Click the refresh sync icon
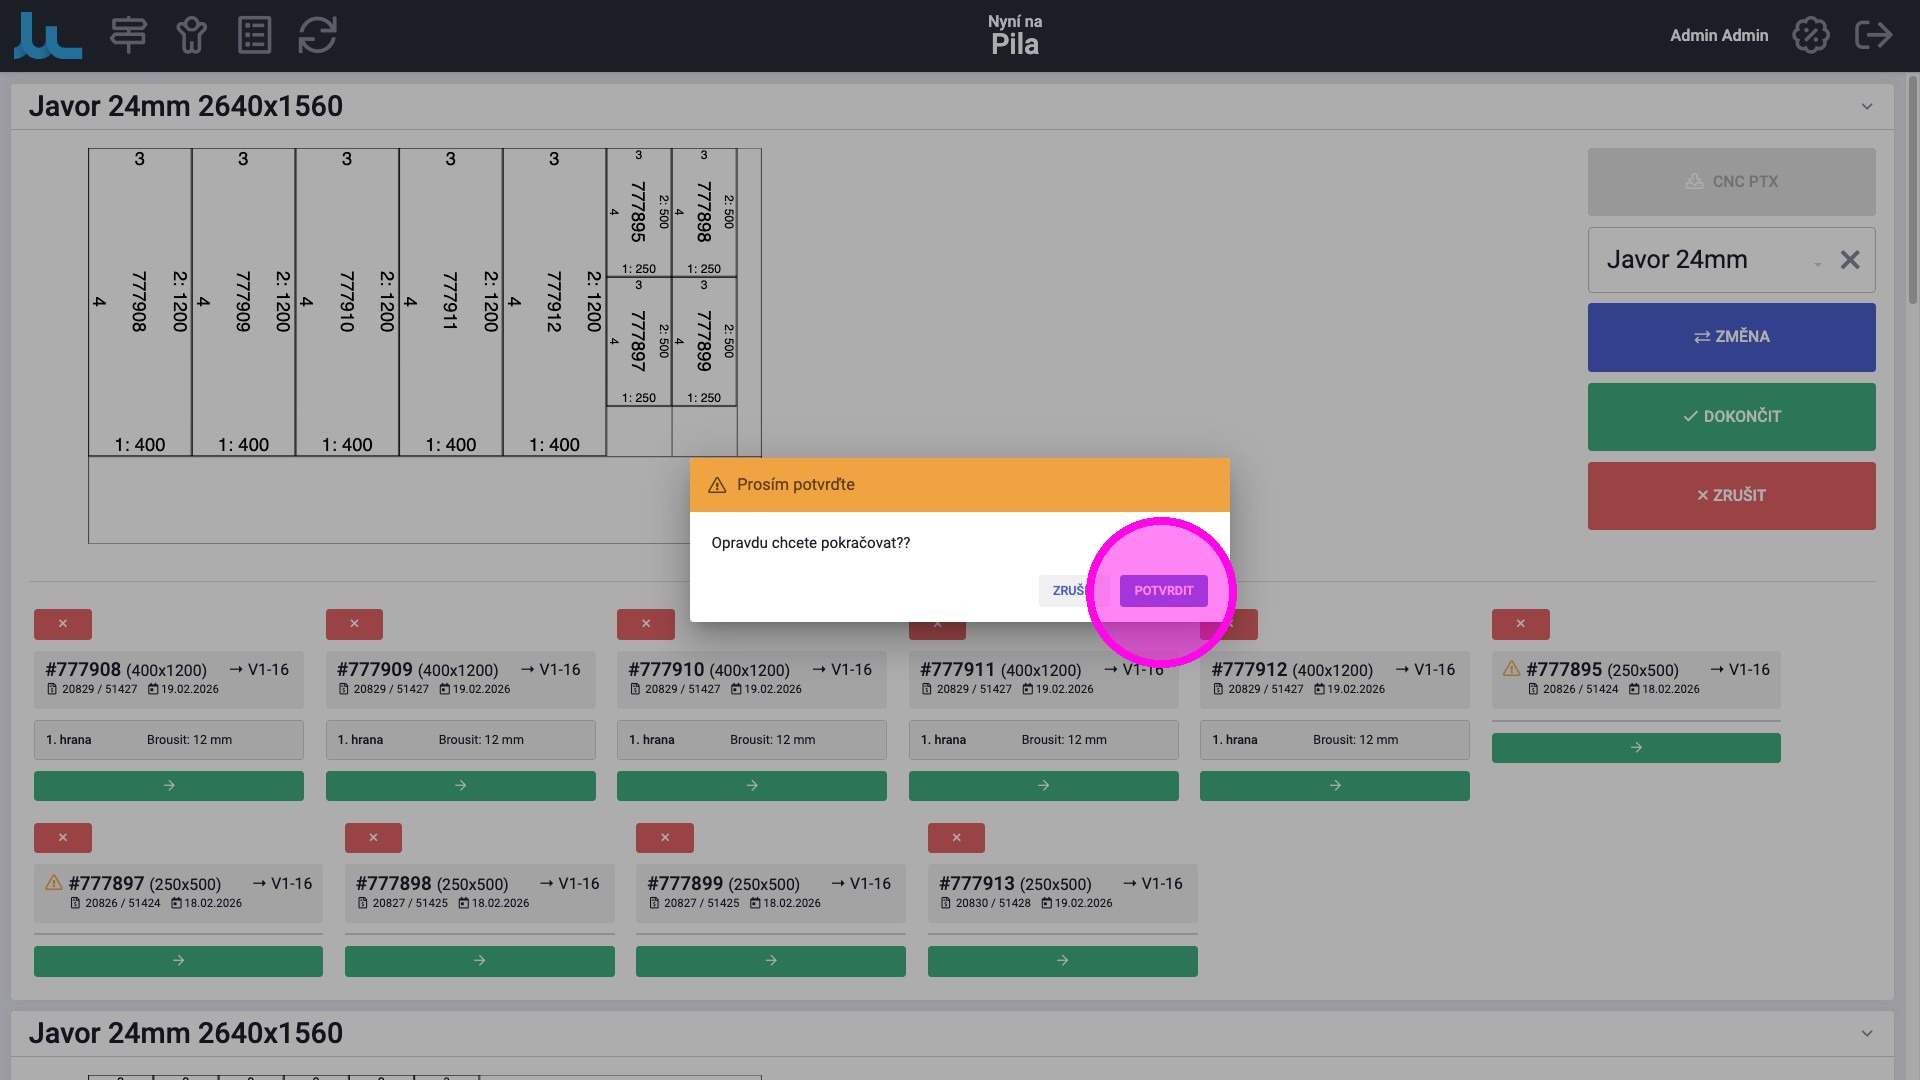Viewport: 1920px width, 1080px height. point(317,35)
